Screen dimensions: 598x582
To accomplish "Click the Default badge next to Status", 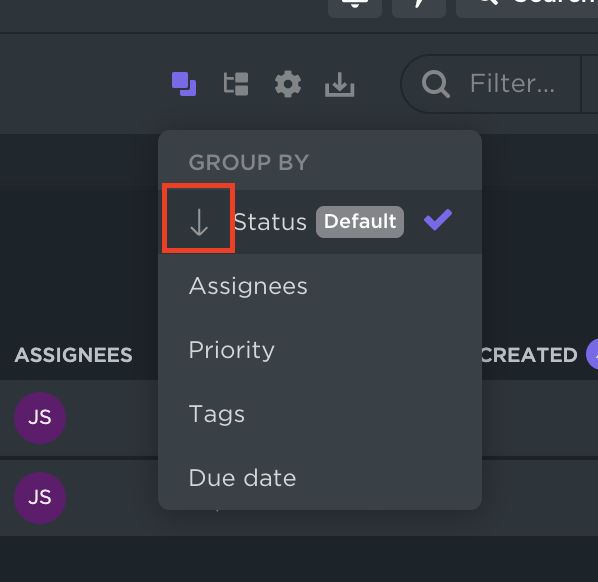I will [360, 222].
